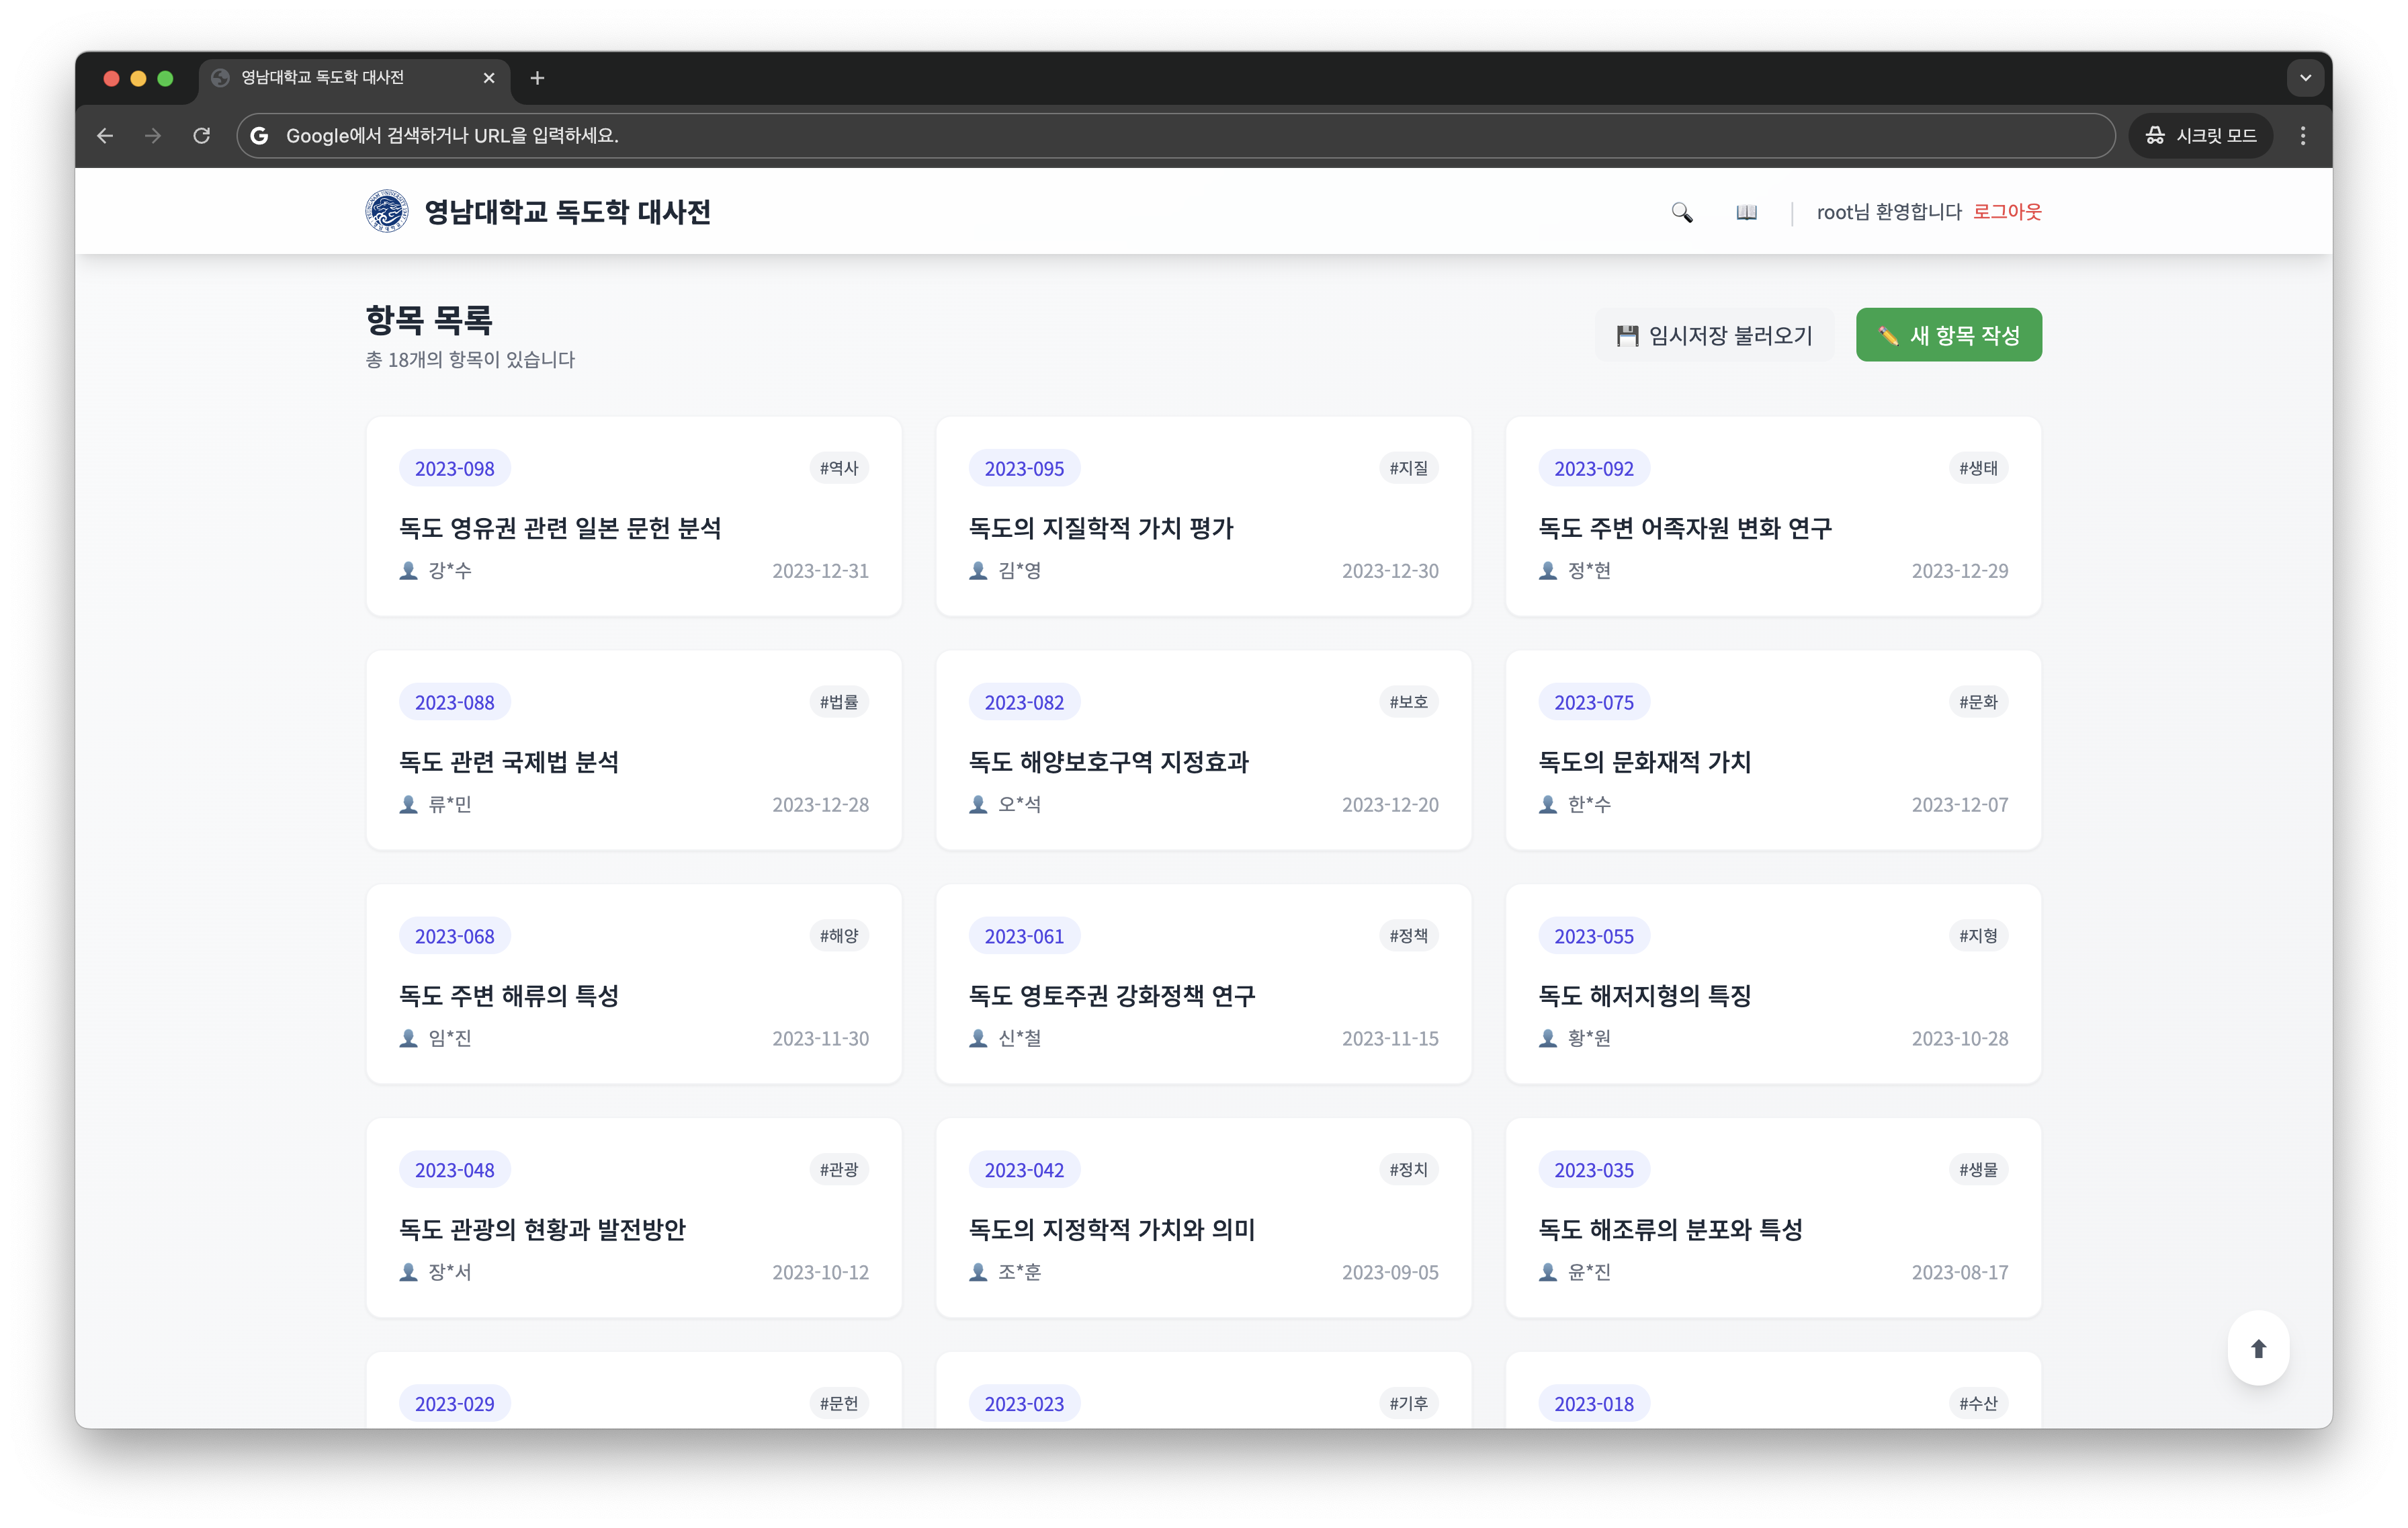Click the 2023-098 ID badge
Viewport: 2408px width, 1528px height.
pos(454,469)
